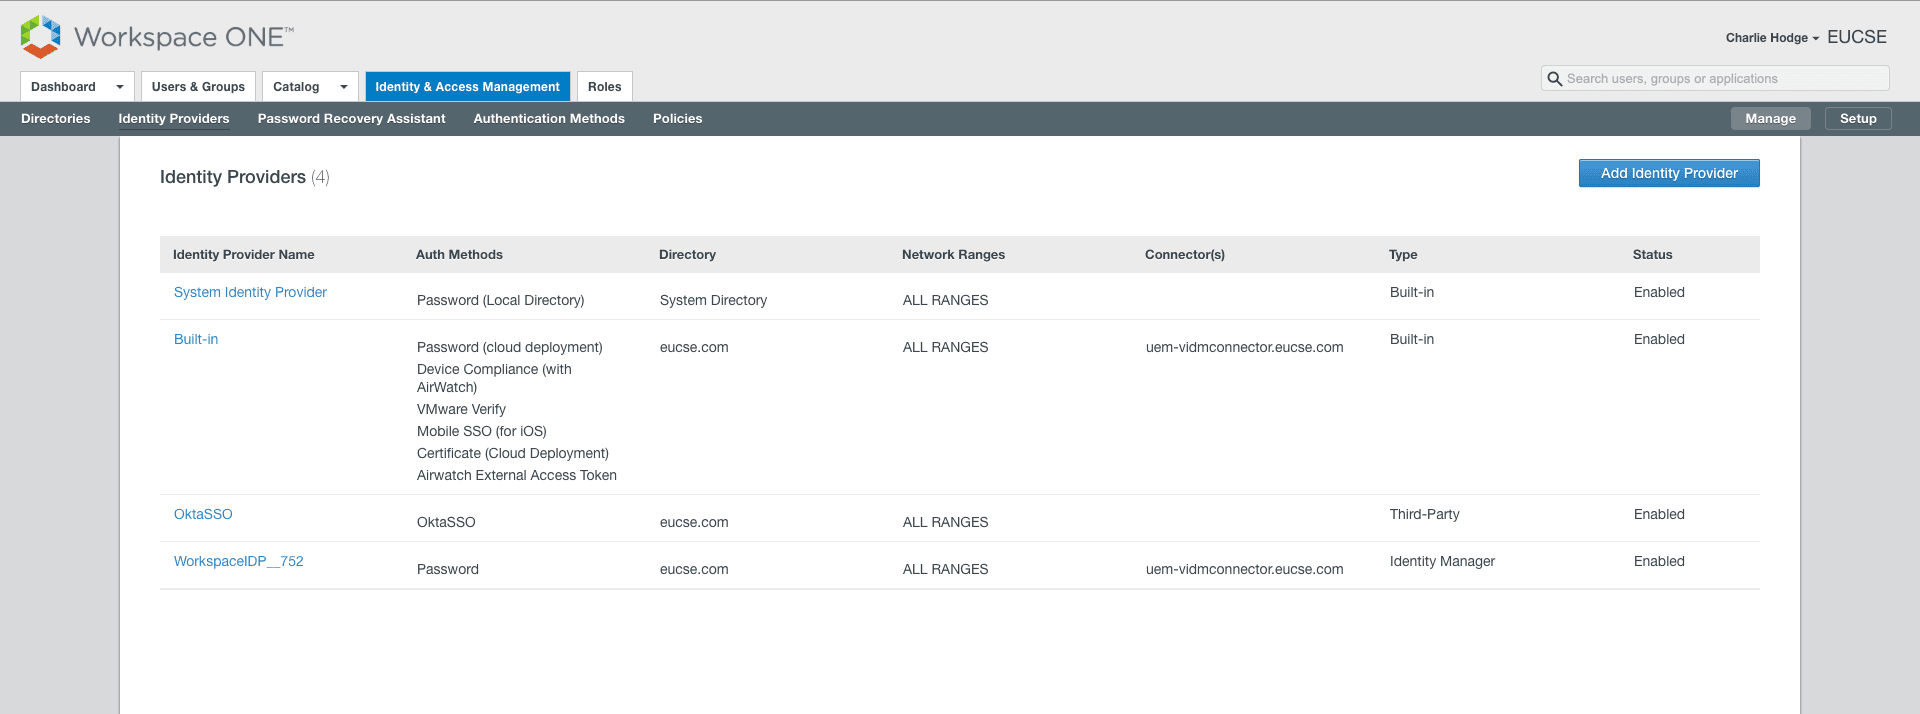Click Enabled status in OktaSSO row
This screenshot has height=714, width=1920.
1659,515
